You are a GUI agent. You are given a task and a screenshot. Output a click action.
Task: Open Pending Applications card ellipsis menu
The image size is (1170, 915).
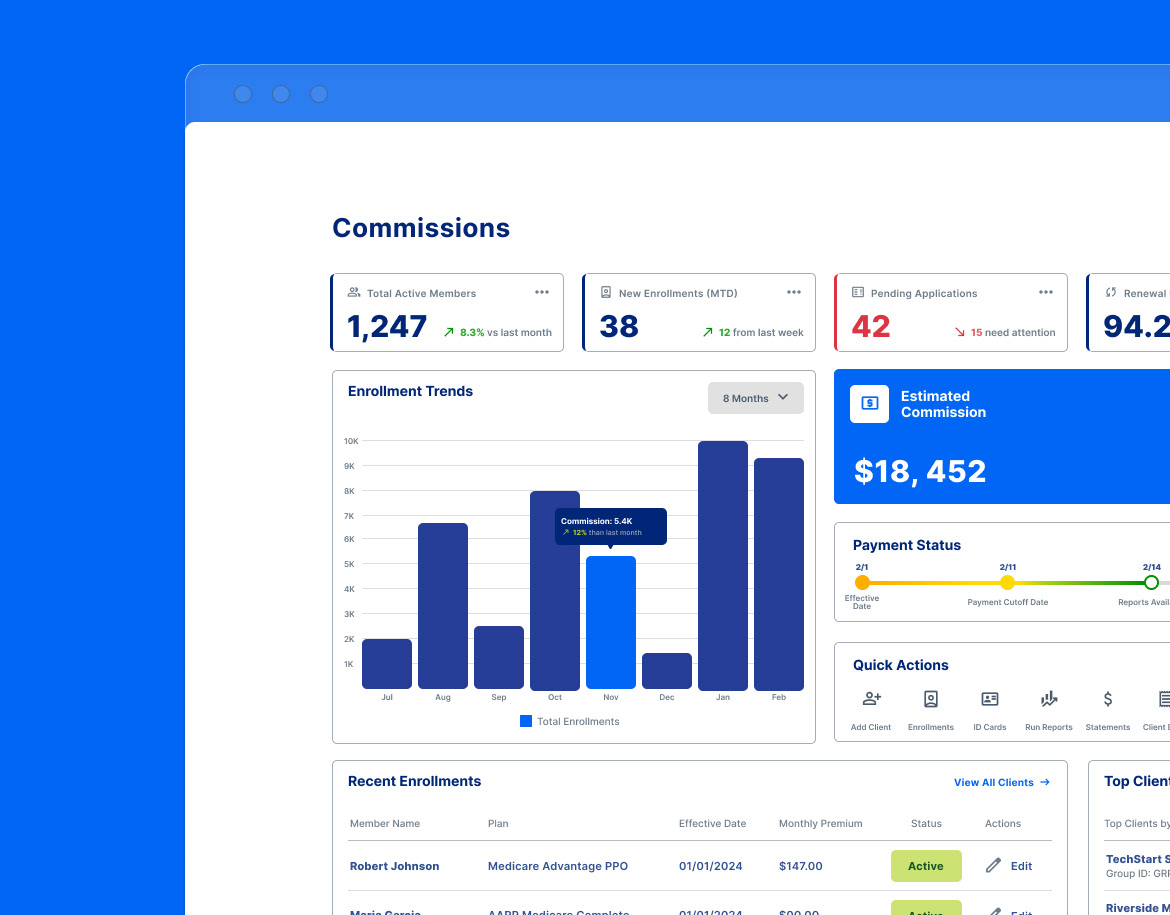coord(1046,293)
